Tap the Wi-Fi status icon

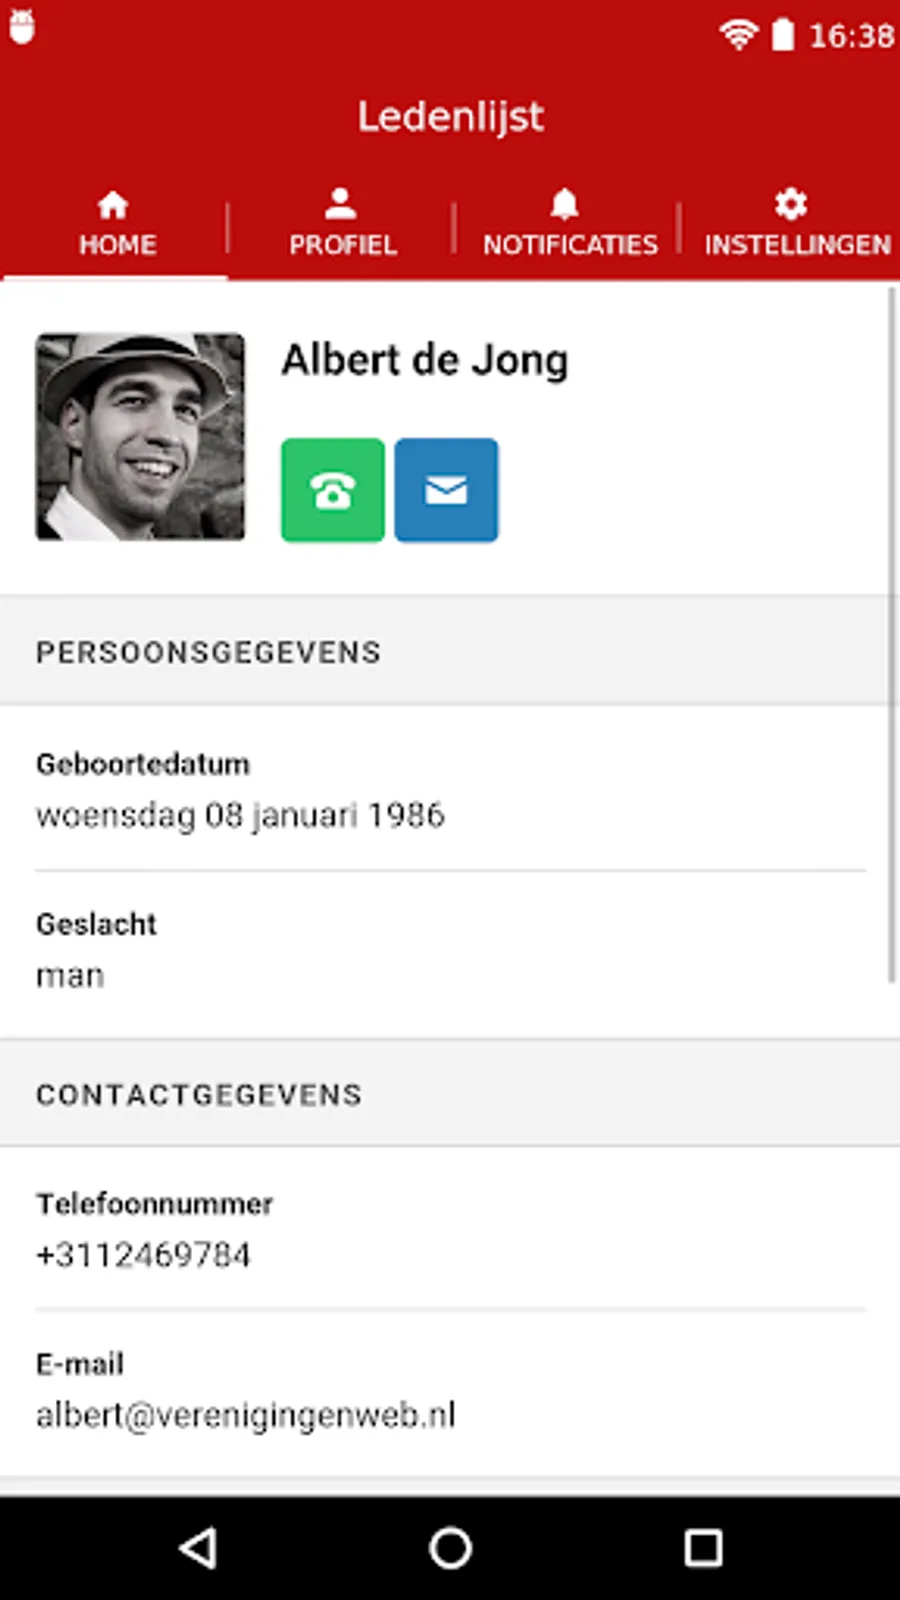click(738, 35)
